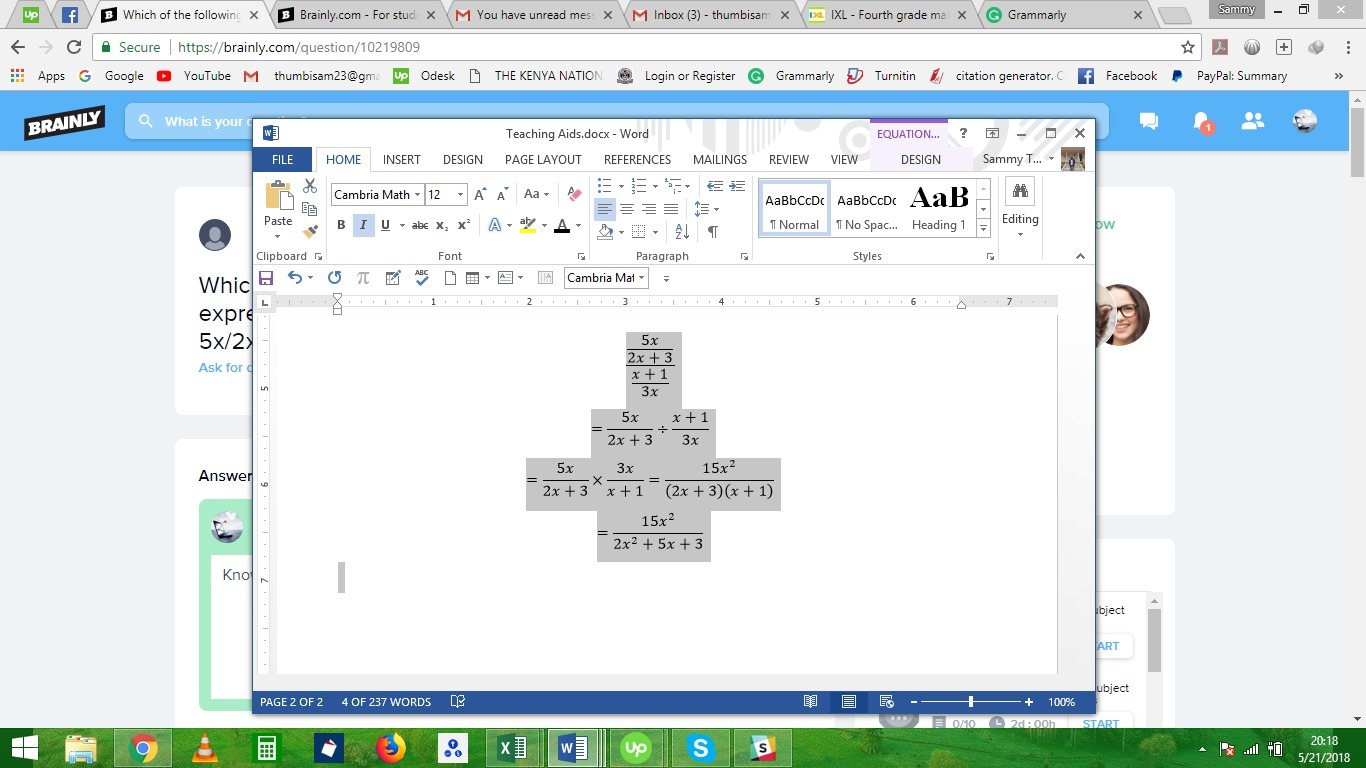
Task: Open Equation Tools DESIGN tab
Action: tap(921, 159)
